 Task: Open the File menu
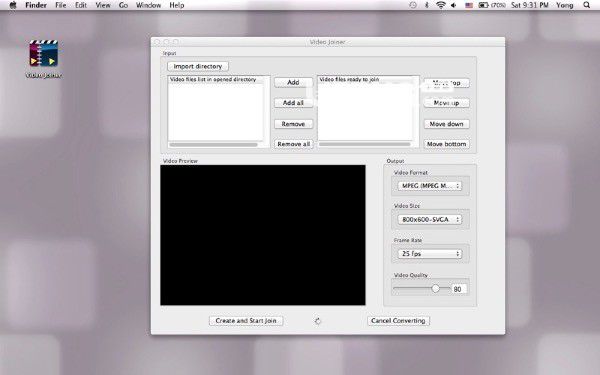click(60, 5)
